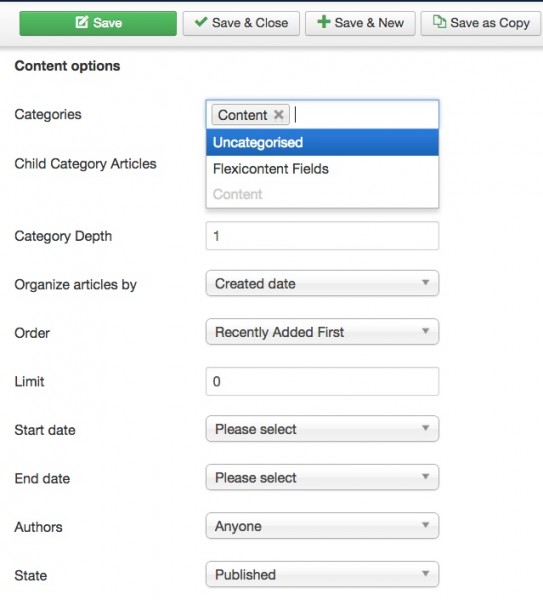
Task: Click the copy icon on Save as Copy
Action: (439, 22)
